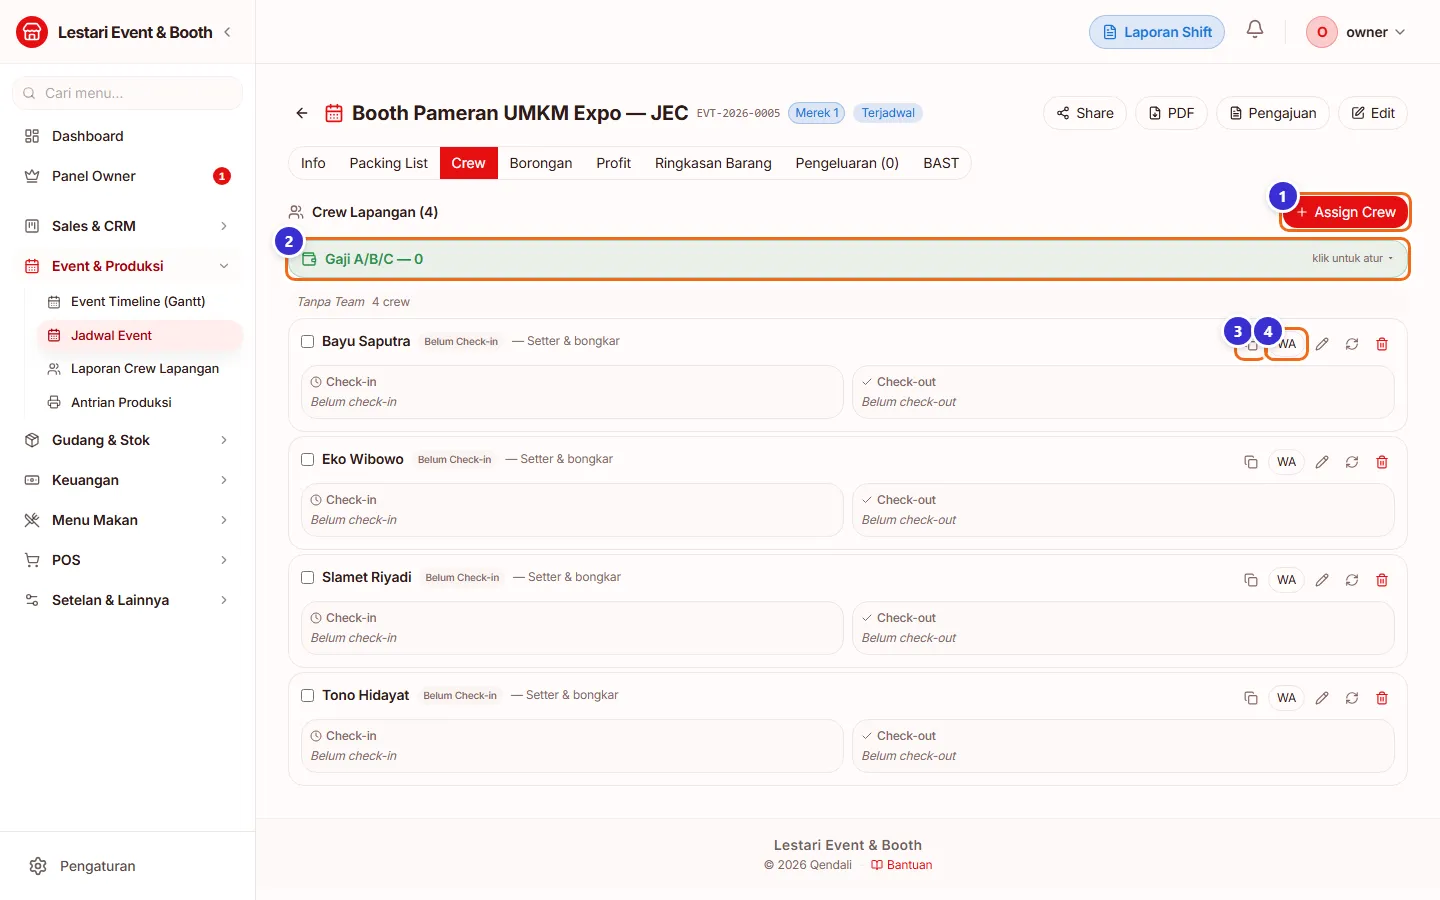Tick the Bayu Saputra checkbox
Screen dimensions: 1440x900
click(x=308, y=341)
